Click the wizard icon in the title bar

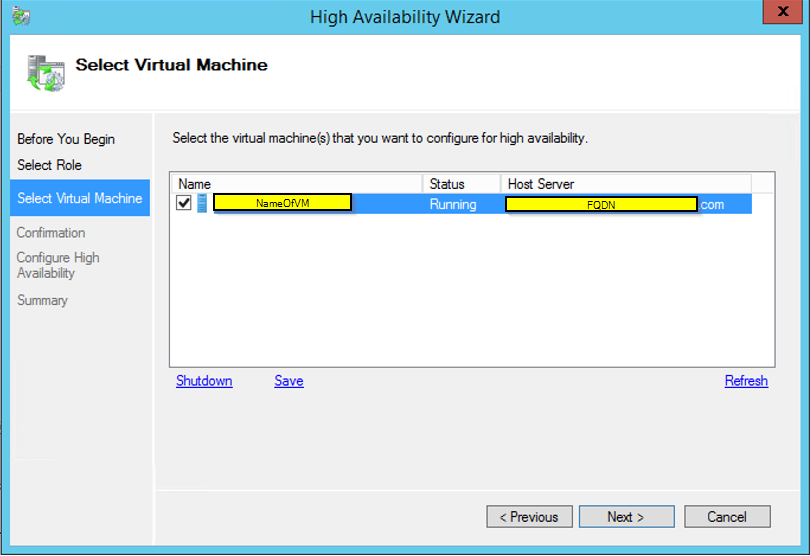click(x=21, y=17)
